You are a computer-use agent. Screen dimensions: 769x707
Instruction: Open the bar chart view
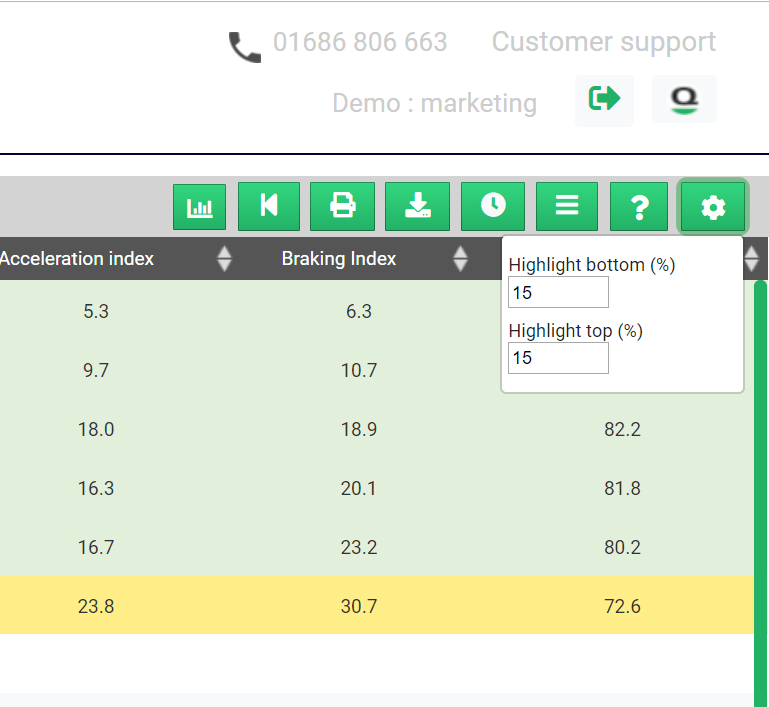click(200, 207)
